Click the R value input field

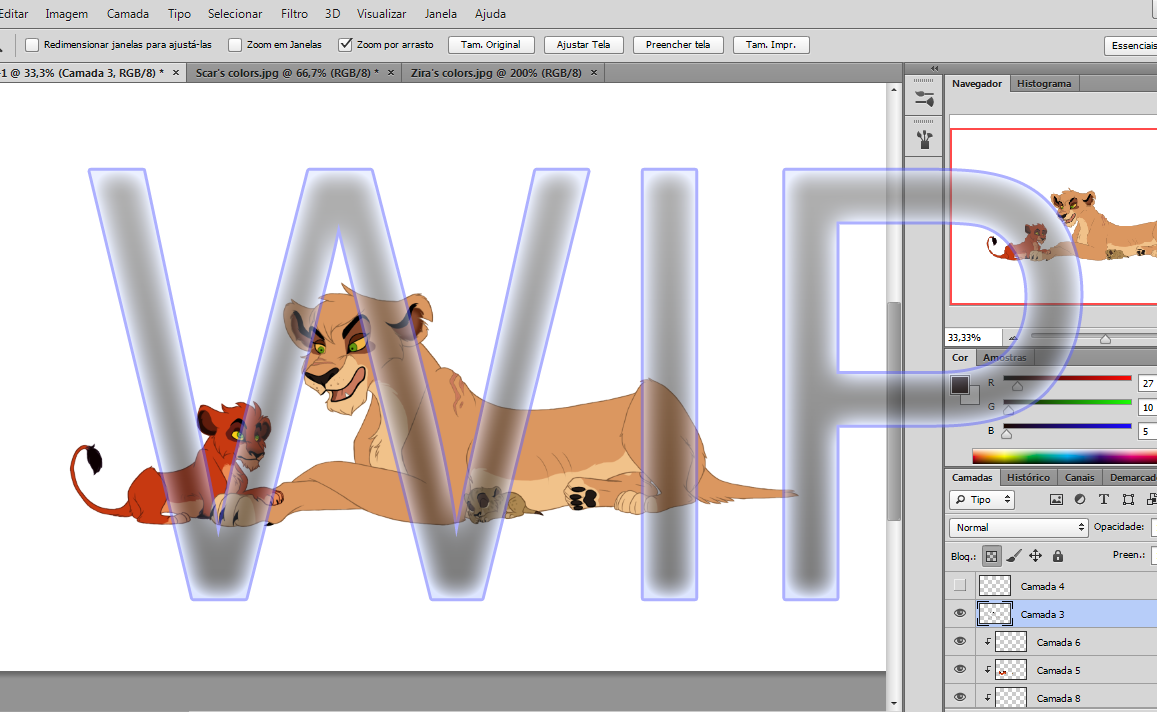coord(1148,383)
